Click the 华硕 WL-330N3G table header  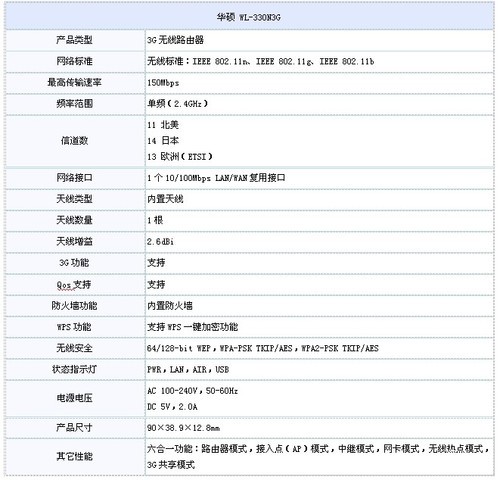click(249, 17)
